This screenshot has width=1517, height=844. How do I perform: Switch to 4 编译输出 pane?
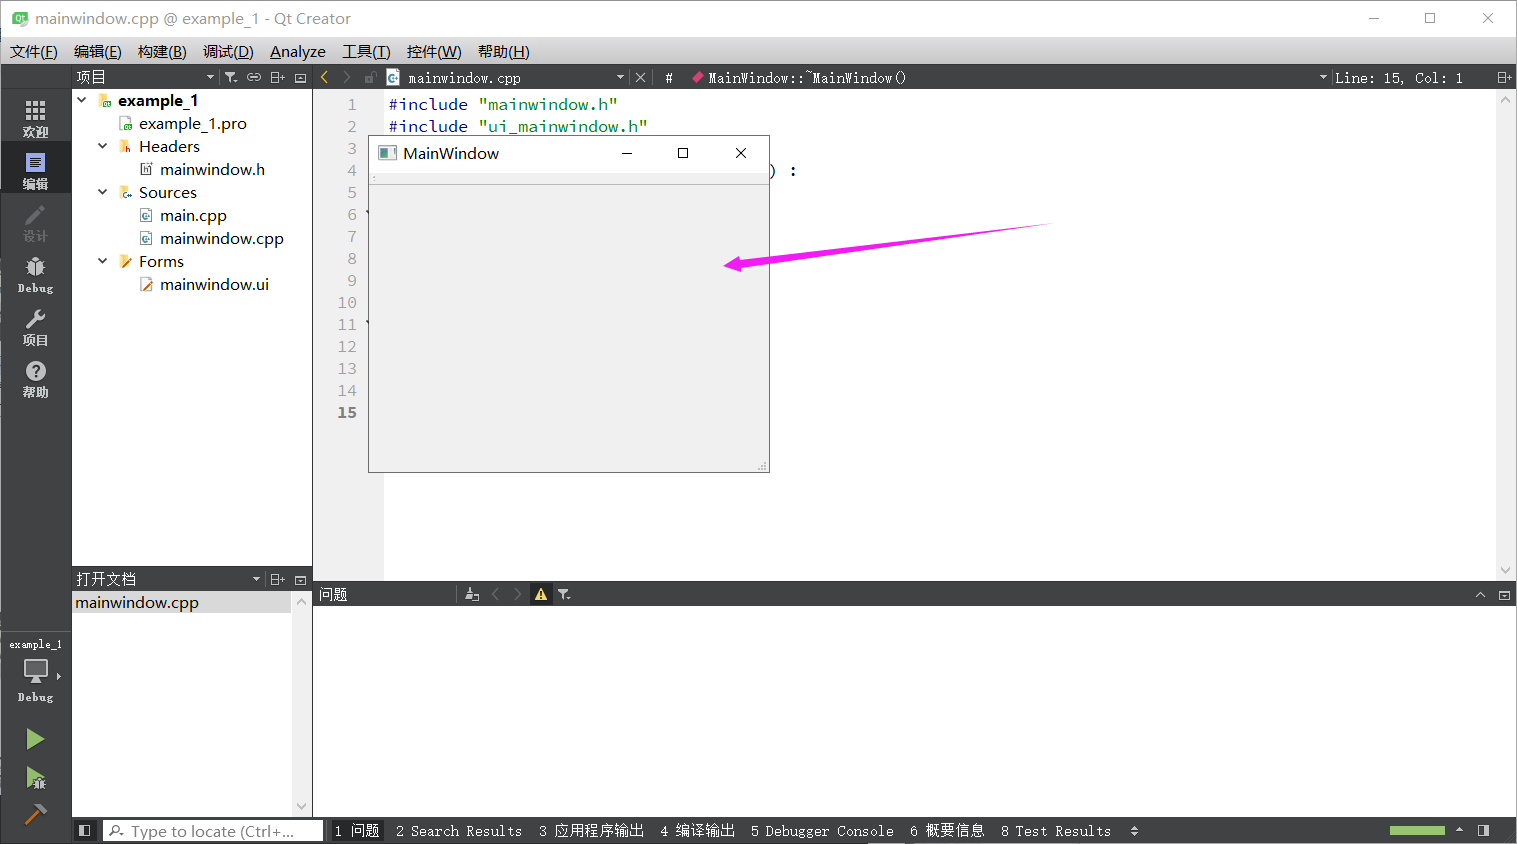click(x=697, y=830)
